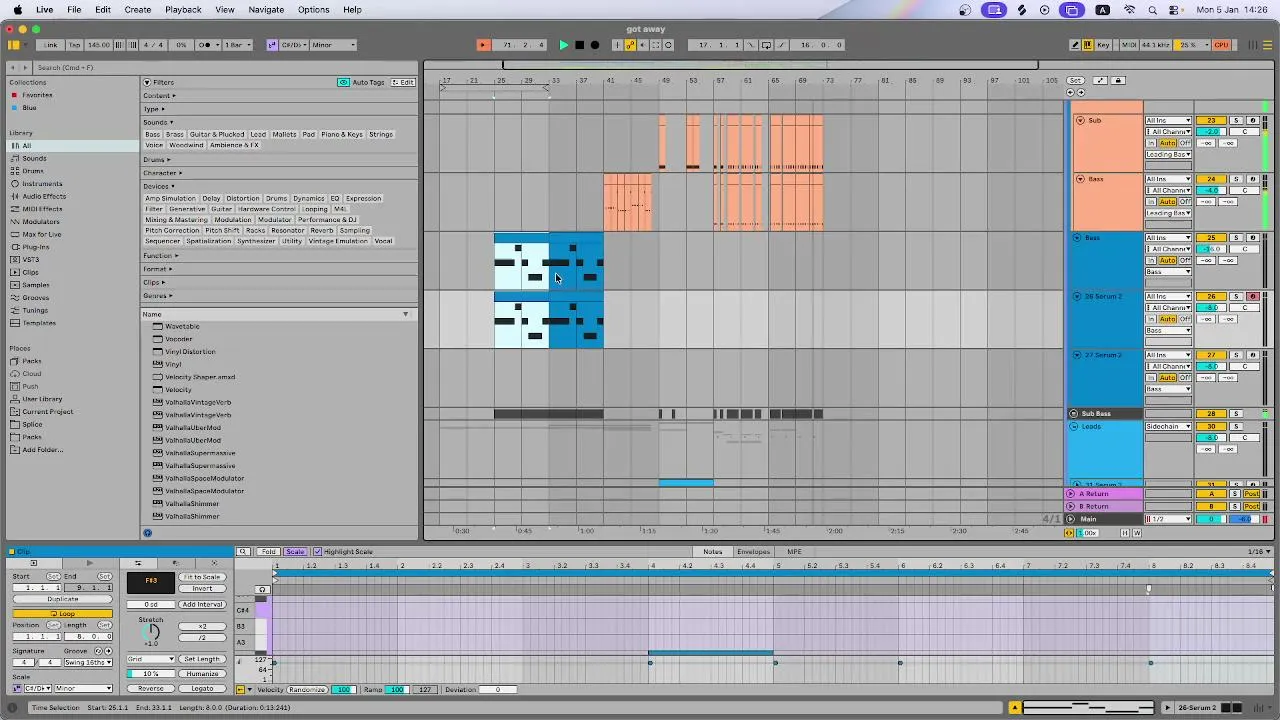Open the Options menu
1280x720 pixels.
click(313, 9)
